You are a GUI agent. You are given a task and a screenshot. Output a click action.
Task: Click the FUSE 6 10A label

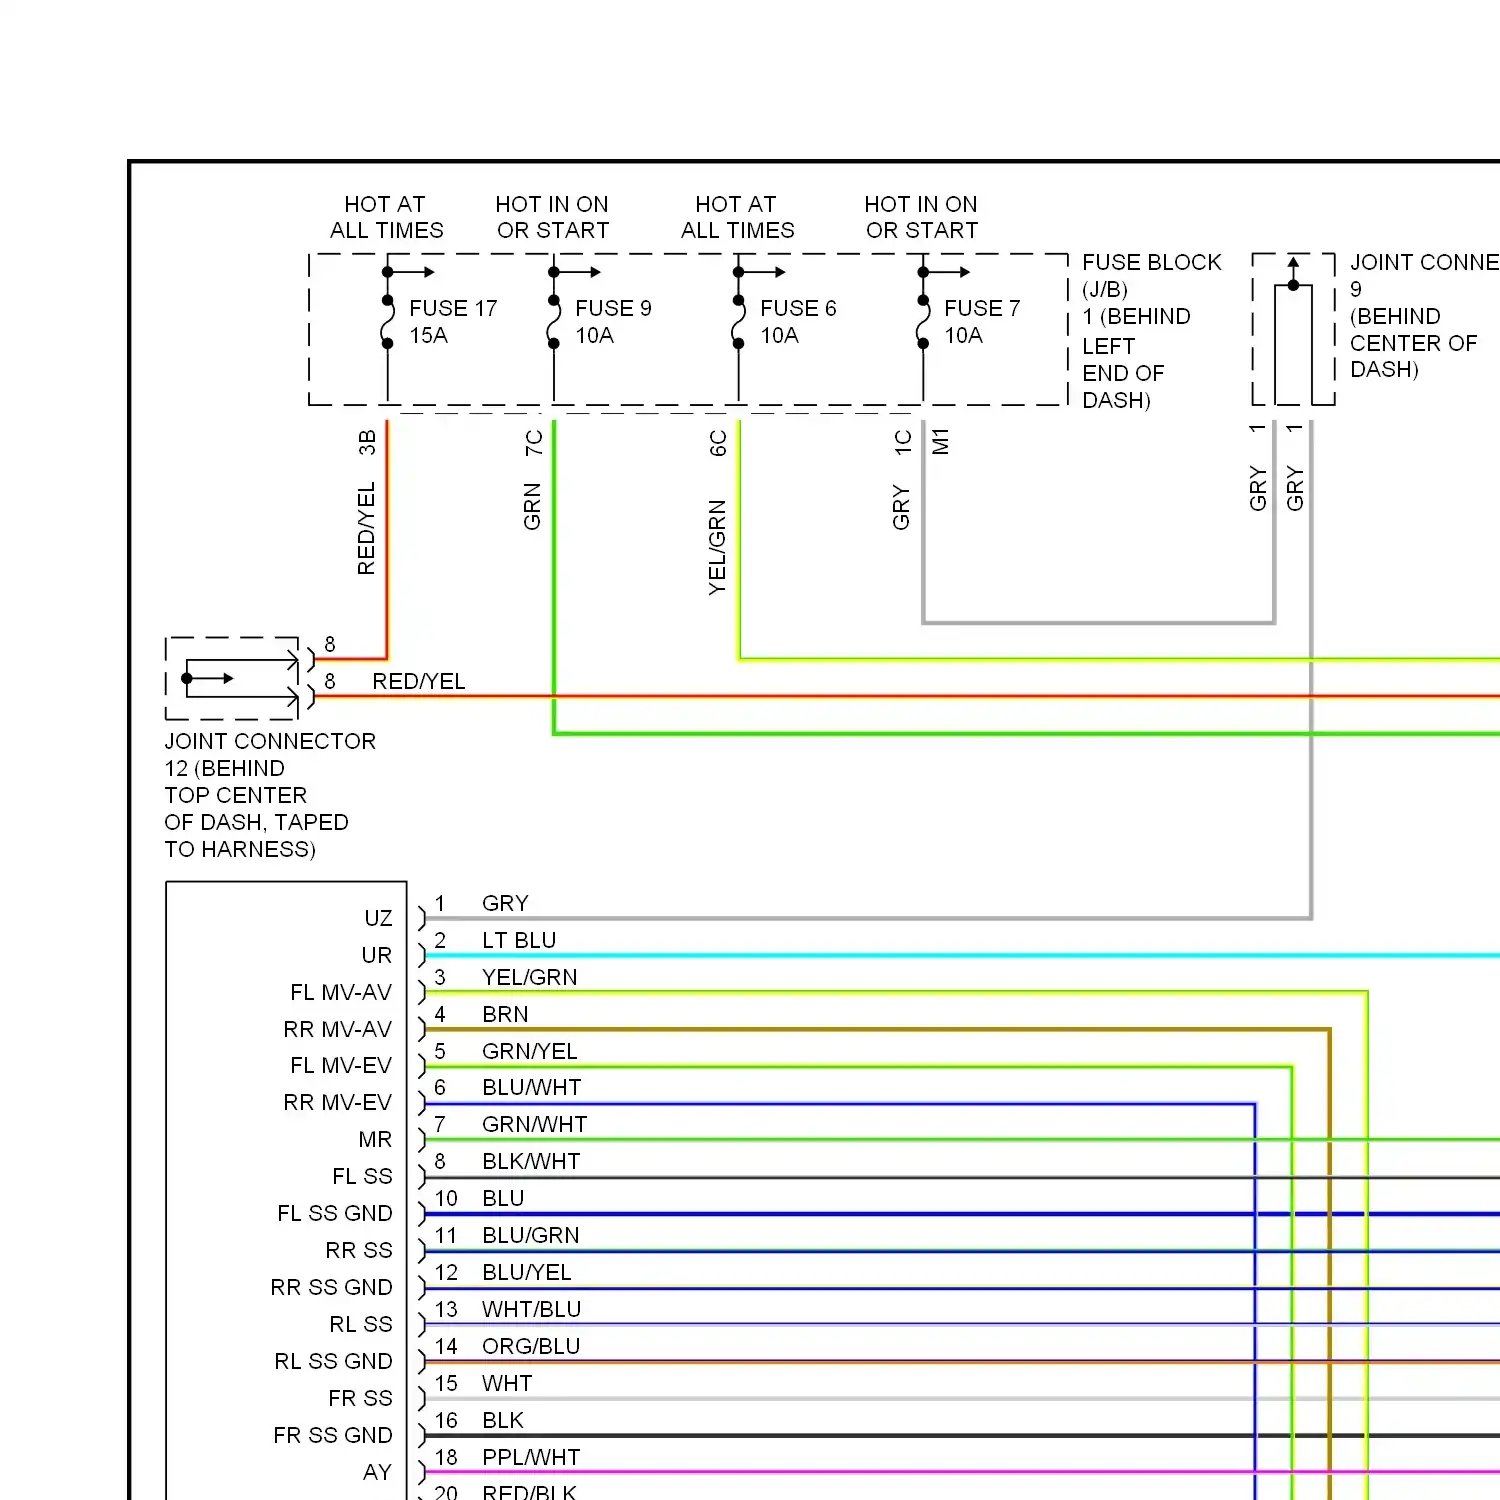pyautogui.click(x=798, y=321)
